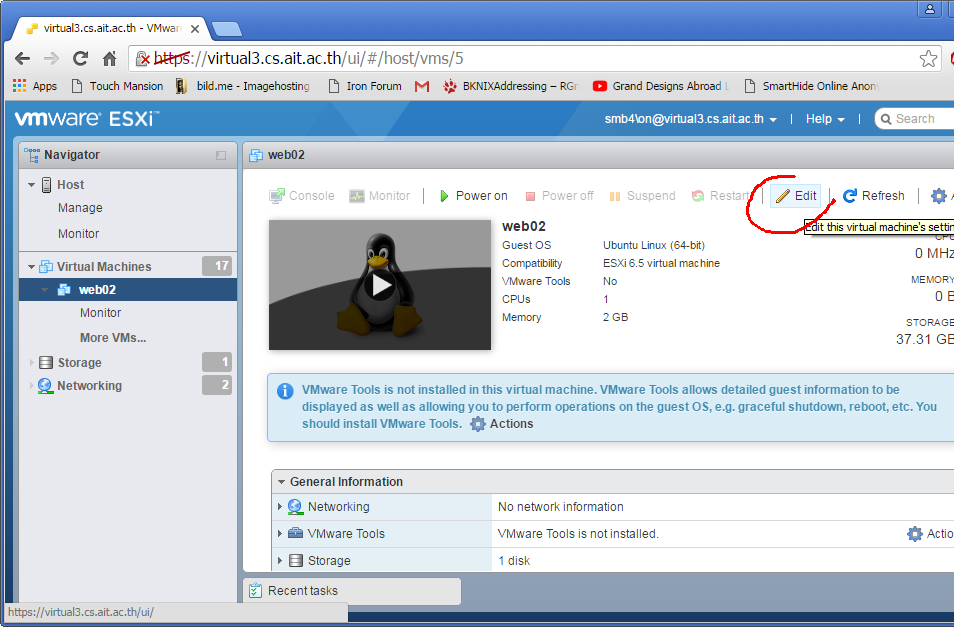Image resolution: width=954 pixels, height=627 pixels.
Task: Open Monitor under Host
Action: [78, 234]
